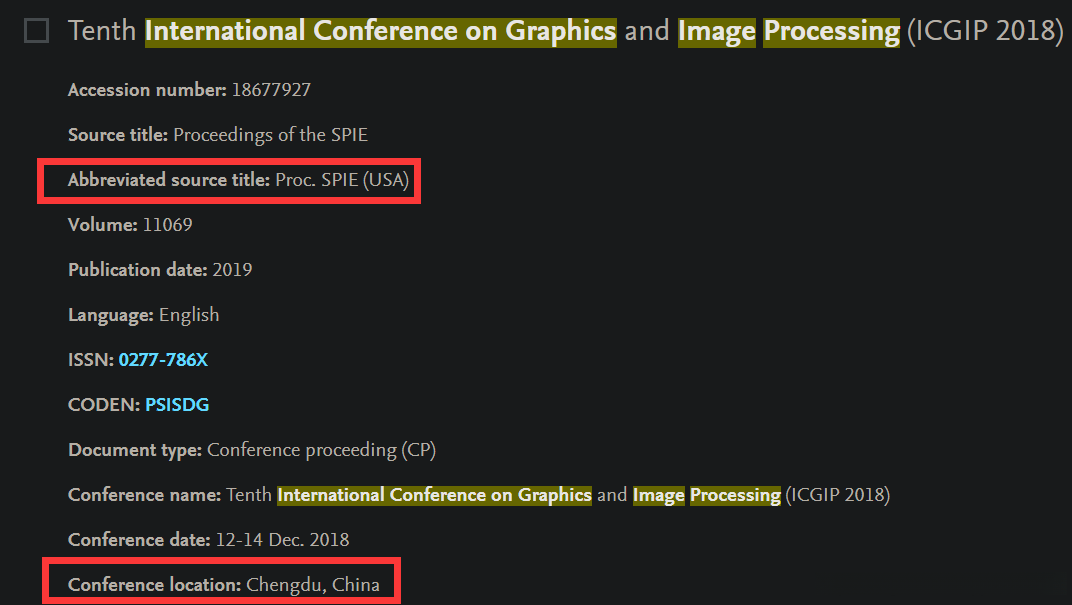Screen dimensions: 1072x605
Task: Click the CODEN field label
Action: (x=104, y=405)
